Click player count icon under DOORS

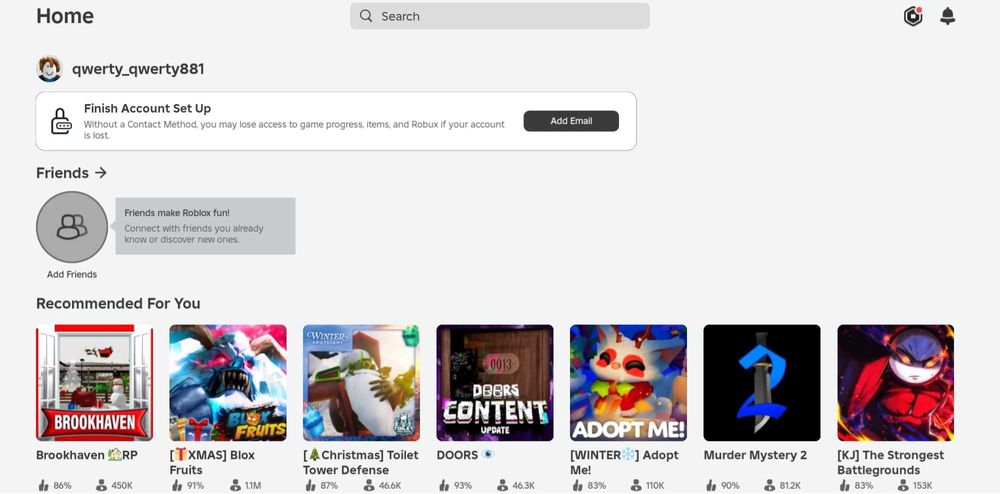[502, 486]
